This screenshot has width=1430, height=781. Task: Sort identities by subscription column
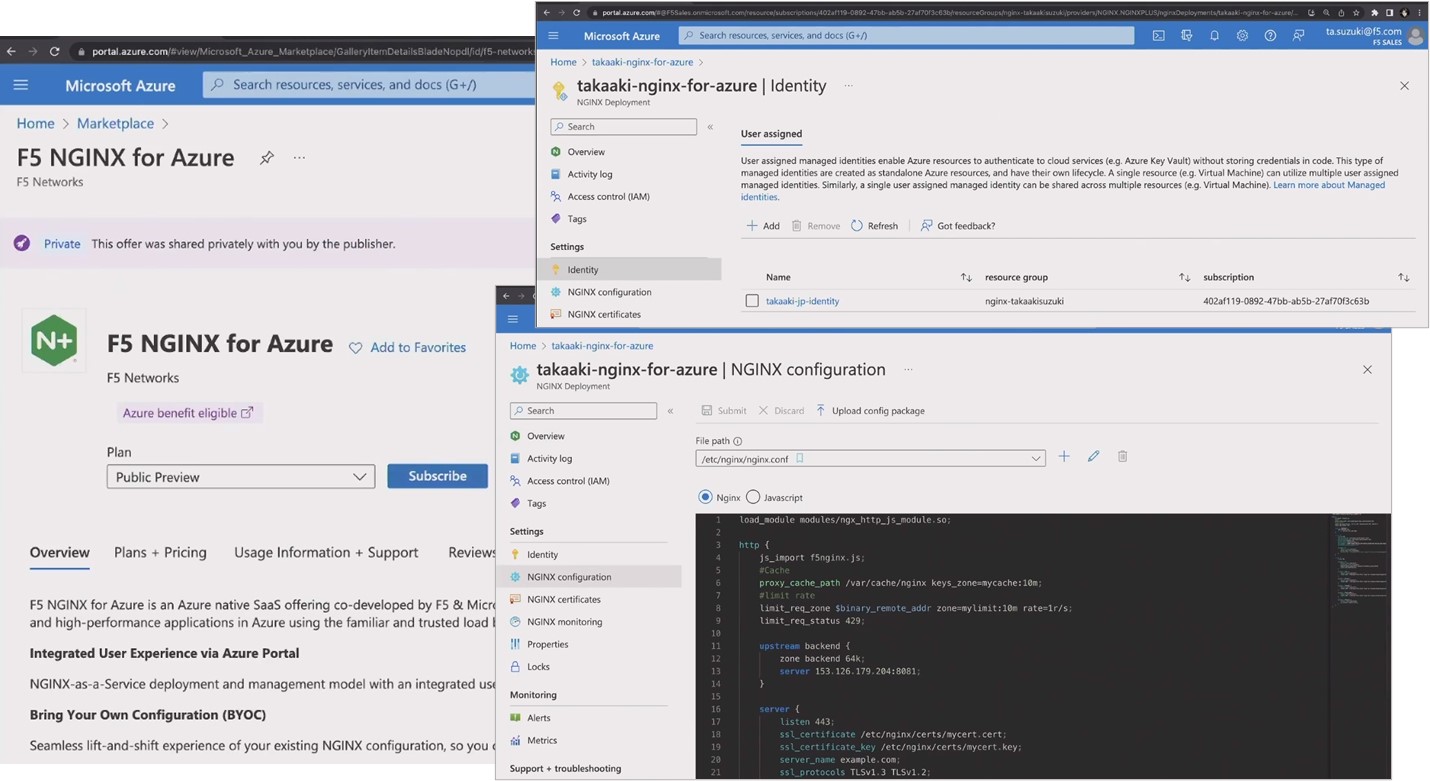pyautogui.click(x=1404, y=278)
